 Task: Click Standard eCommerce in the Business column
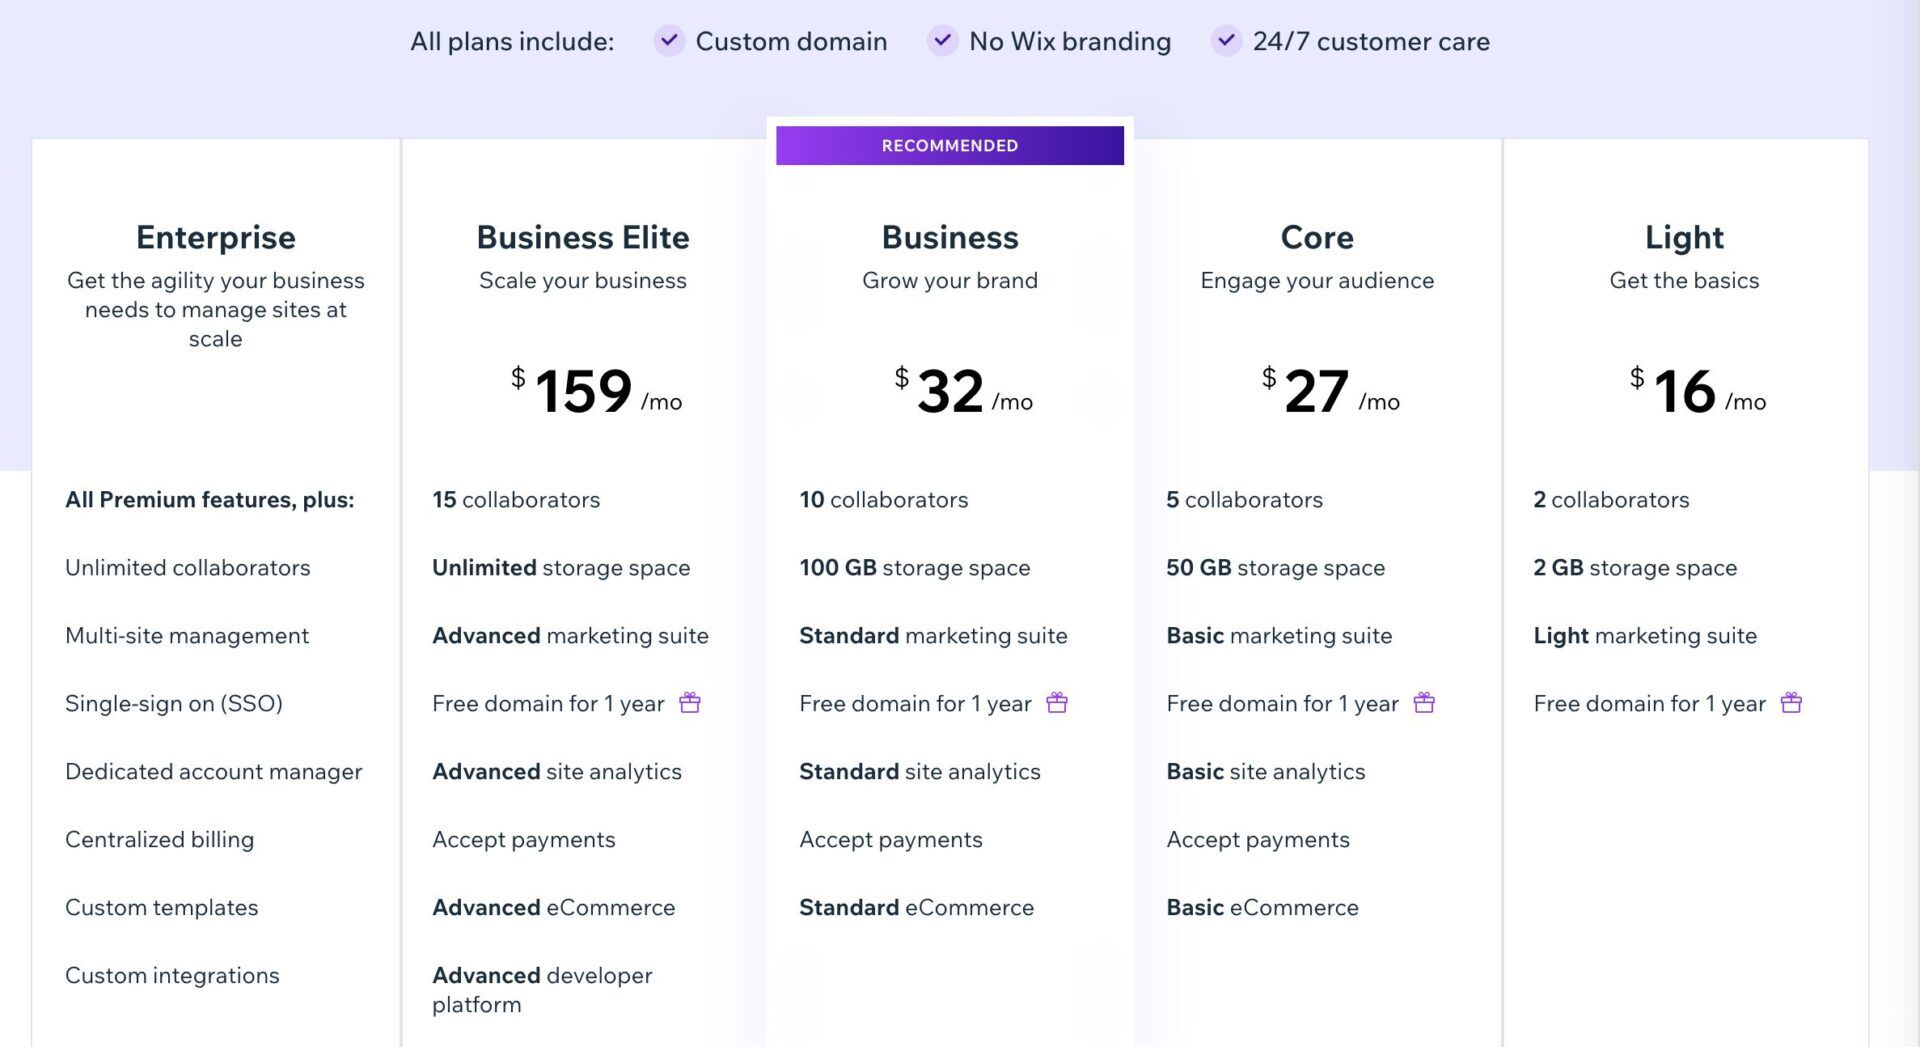[x=916, y=907]
